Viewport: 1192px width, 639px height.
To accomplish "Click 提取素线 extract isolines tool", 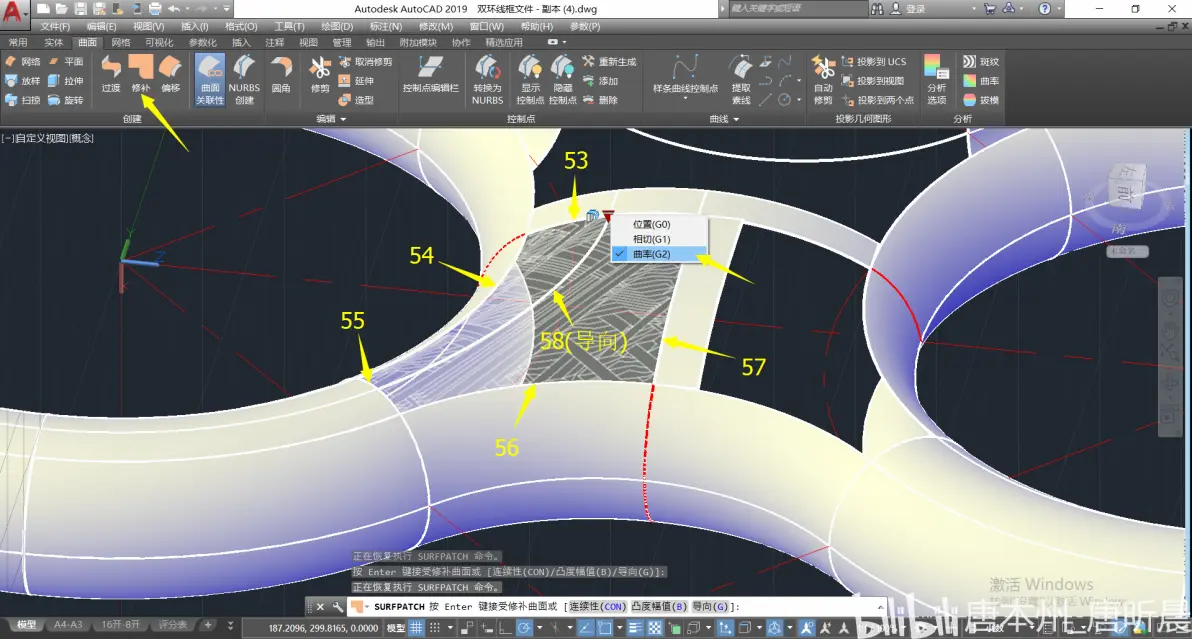I will click(741, 79).
